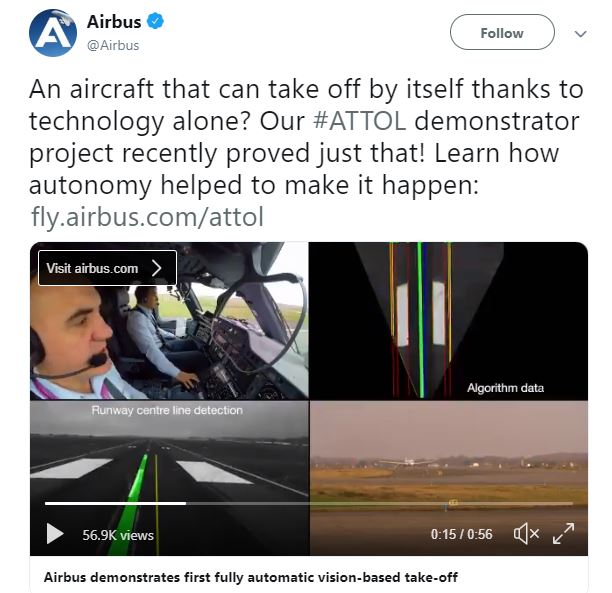Click the Algorithm data video quadrant

click(448, 321)
